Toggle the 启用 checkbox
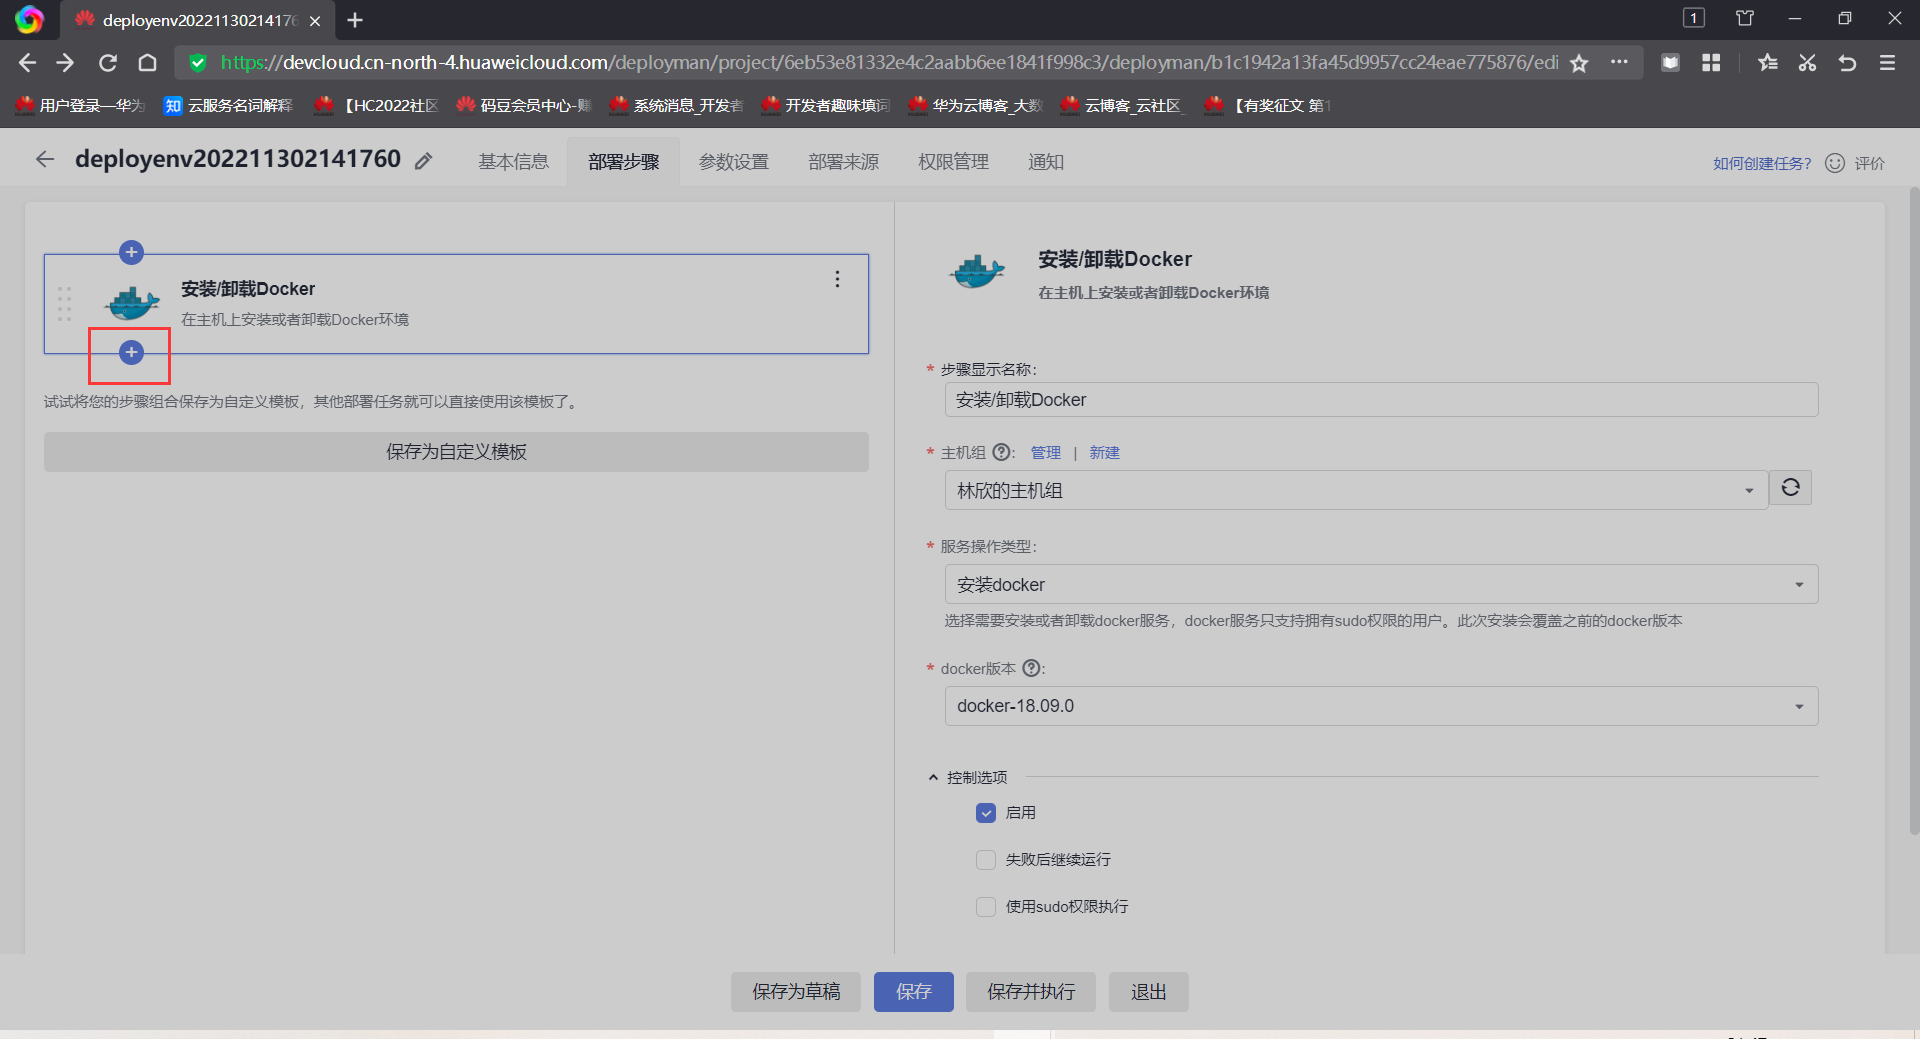Viewport: 1920px width, 1039px height. coord(986,813)
